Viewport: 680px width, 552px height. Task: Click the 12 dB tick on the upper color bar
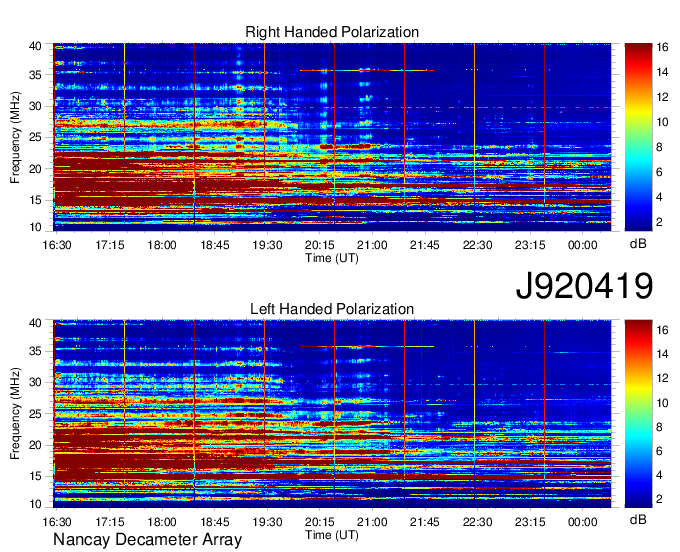(x=662, y=97)
